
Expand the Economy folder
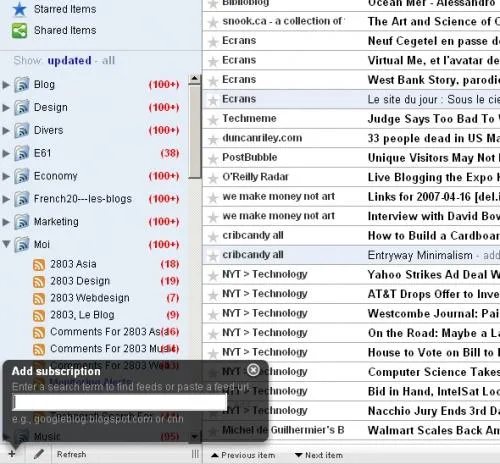(6, 176)
